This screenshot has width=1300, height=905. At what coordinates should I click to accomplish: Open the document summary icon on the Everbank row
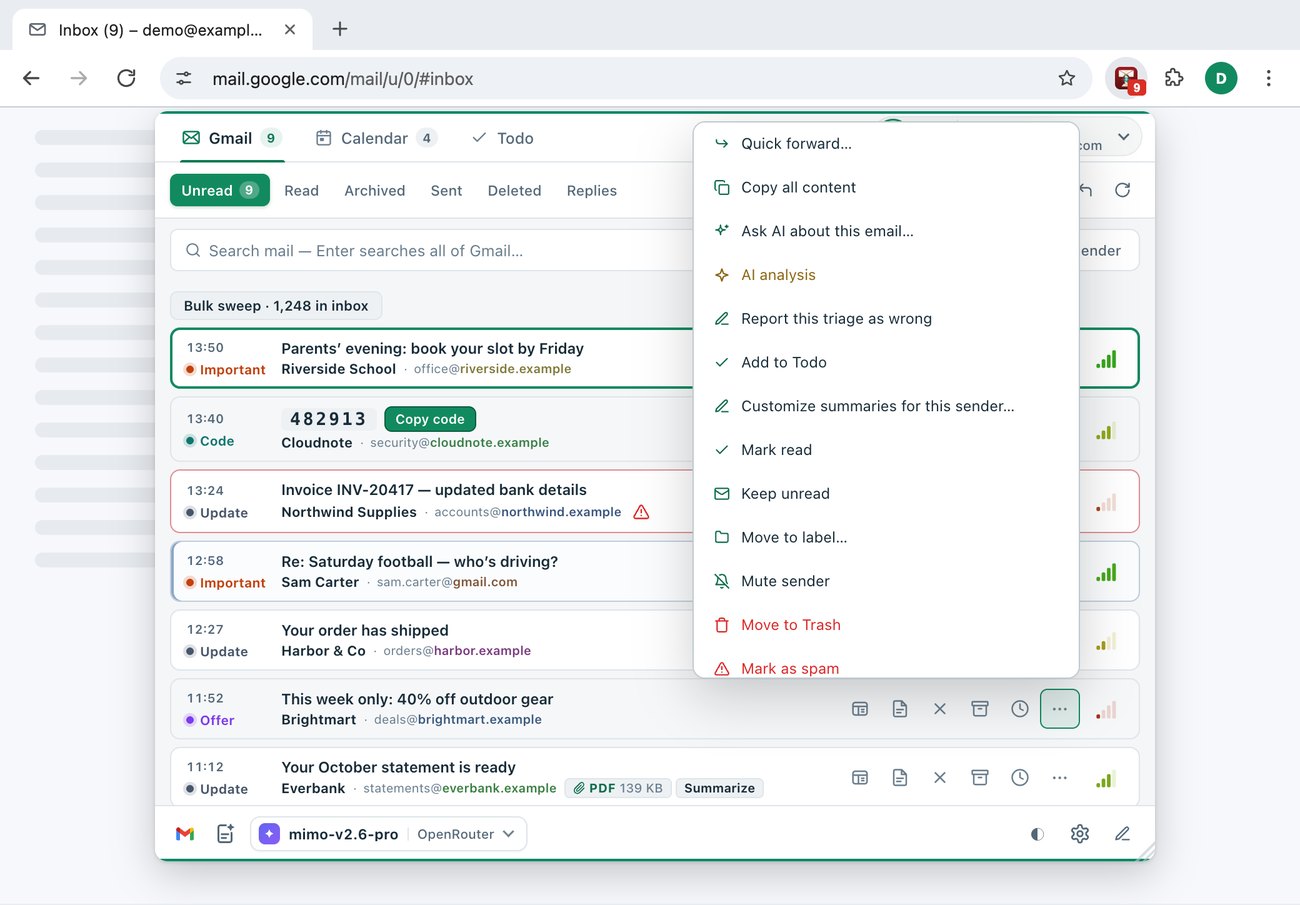900,777
